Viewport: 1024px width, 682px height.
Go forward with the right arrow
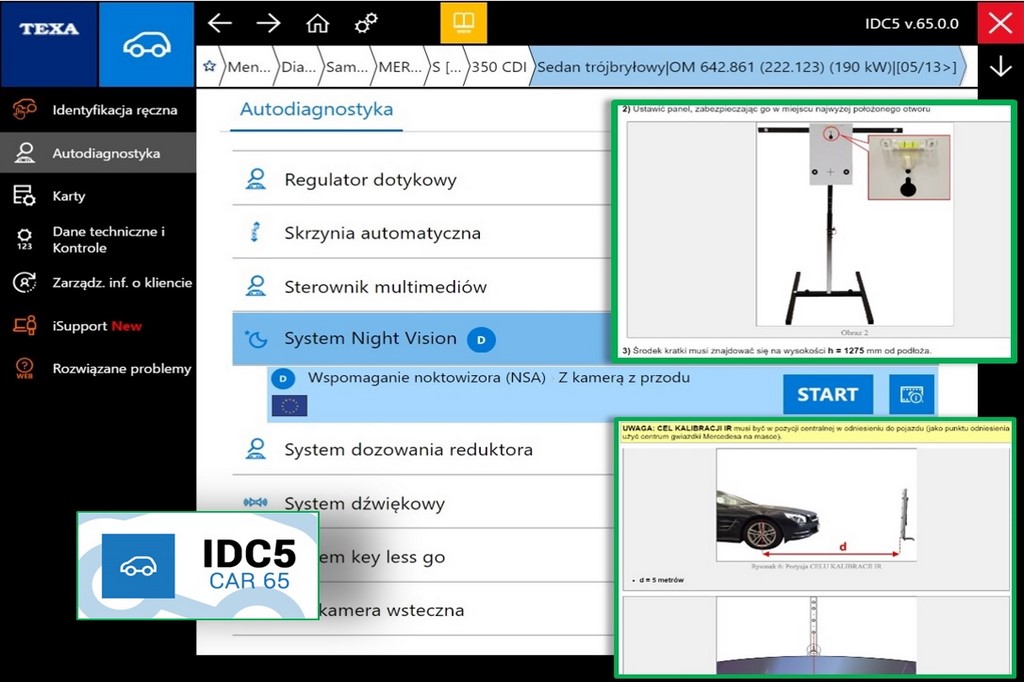click(268, 24)
